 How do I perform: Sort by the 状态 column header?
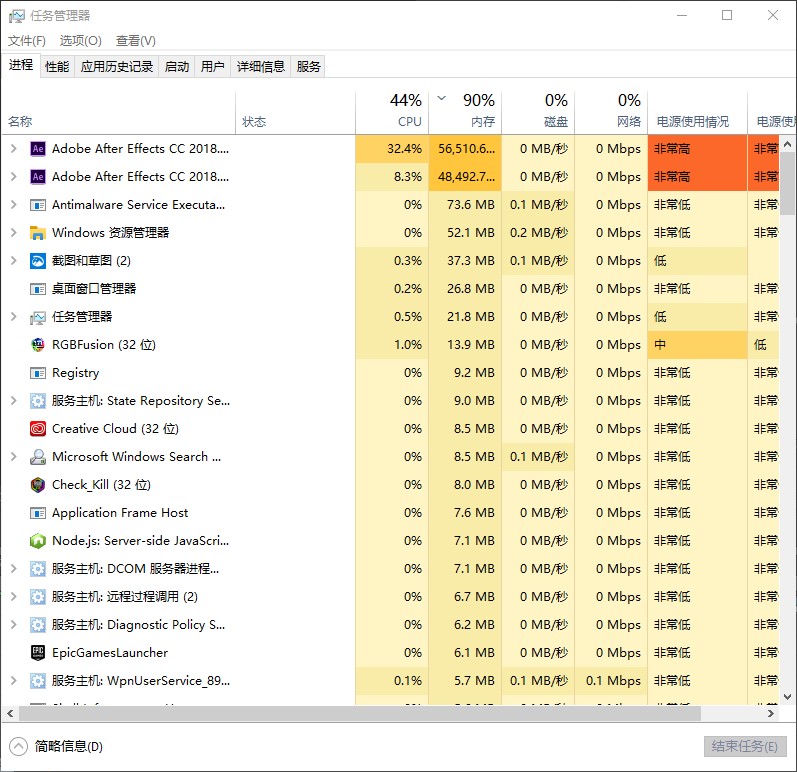coord(295,113)
